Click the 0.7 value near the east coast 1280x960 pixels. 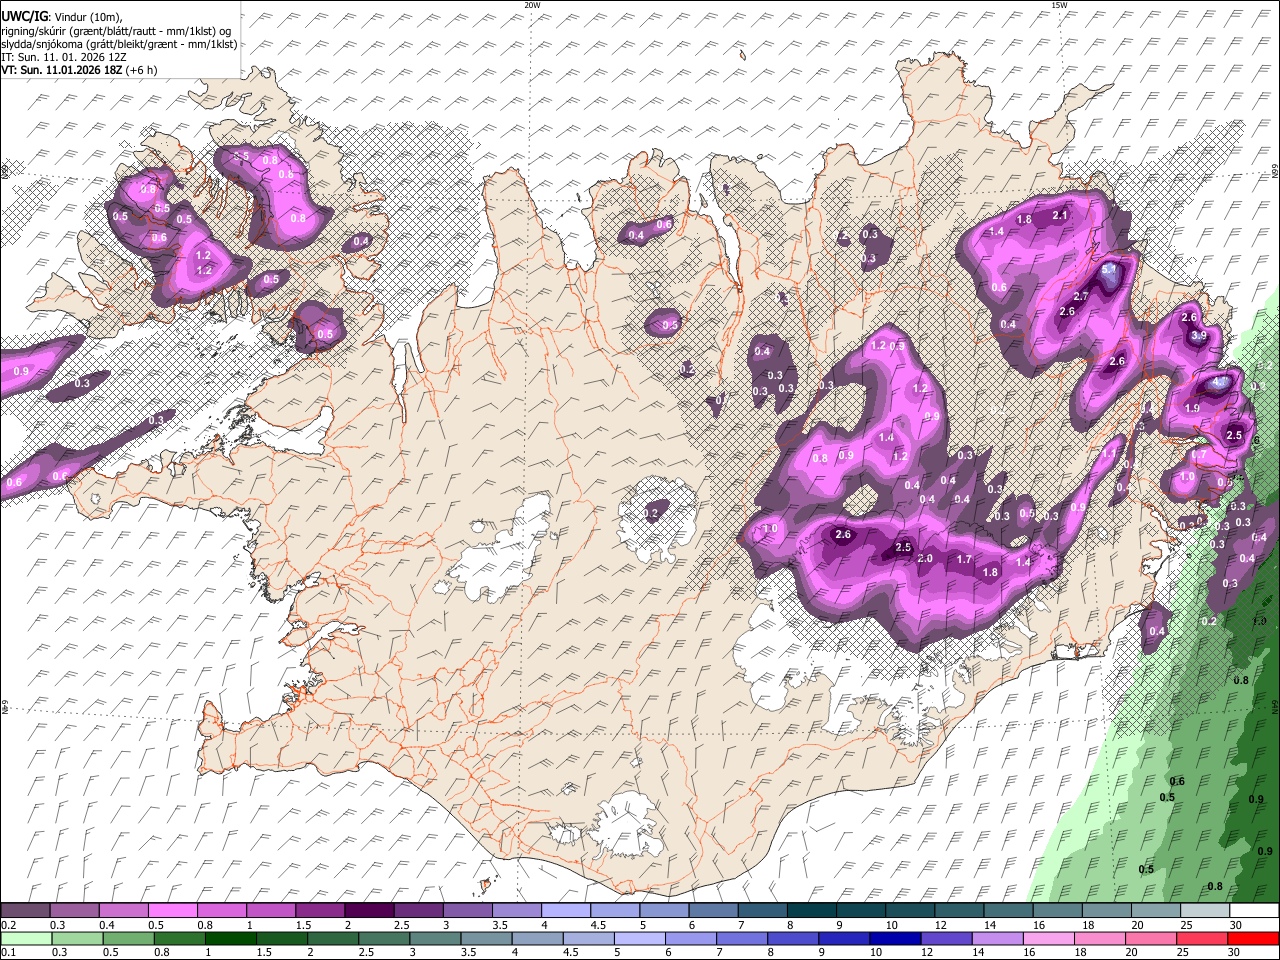pos(1200,454)
